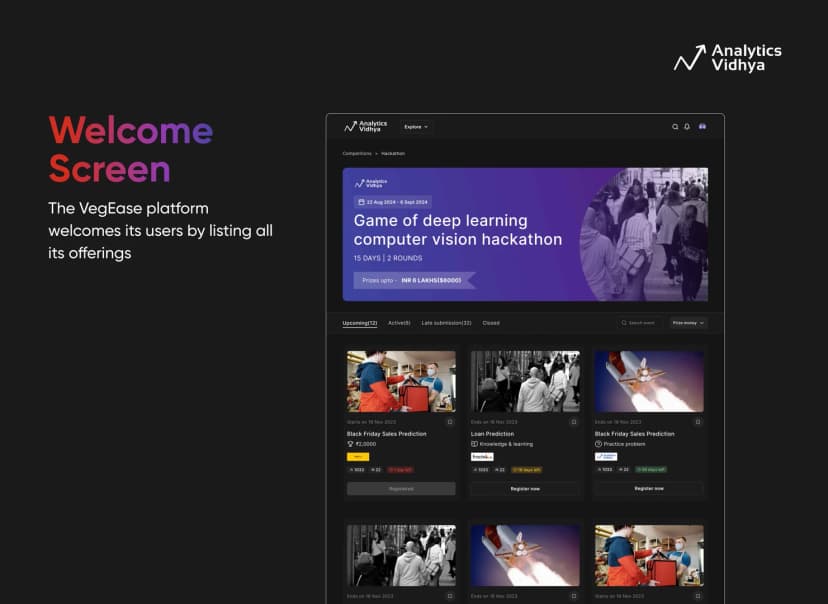Open the Black Friday Sales Prediction practice problem title
This screenshot has width=828, height=604.
(x=635, y=434)
